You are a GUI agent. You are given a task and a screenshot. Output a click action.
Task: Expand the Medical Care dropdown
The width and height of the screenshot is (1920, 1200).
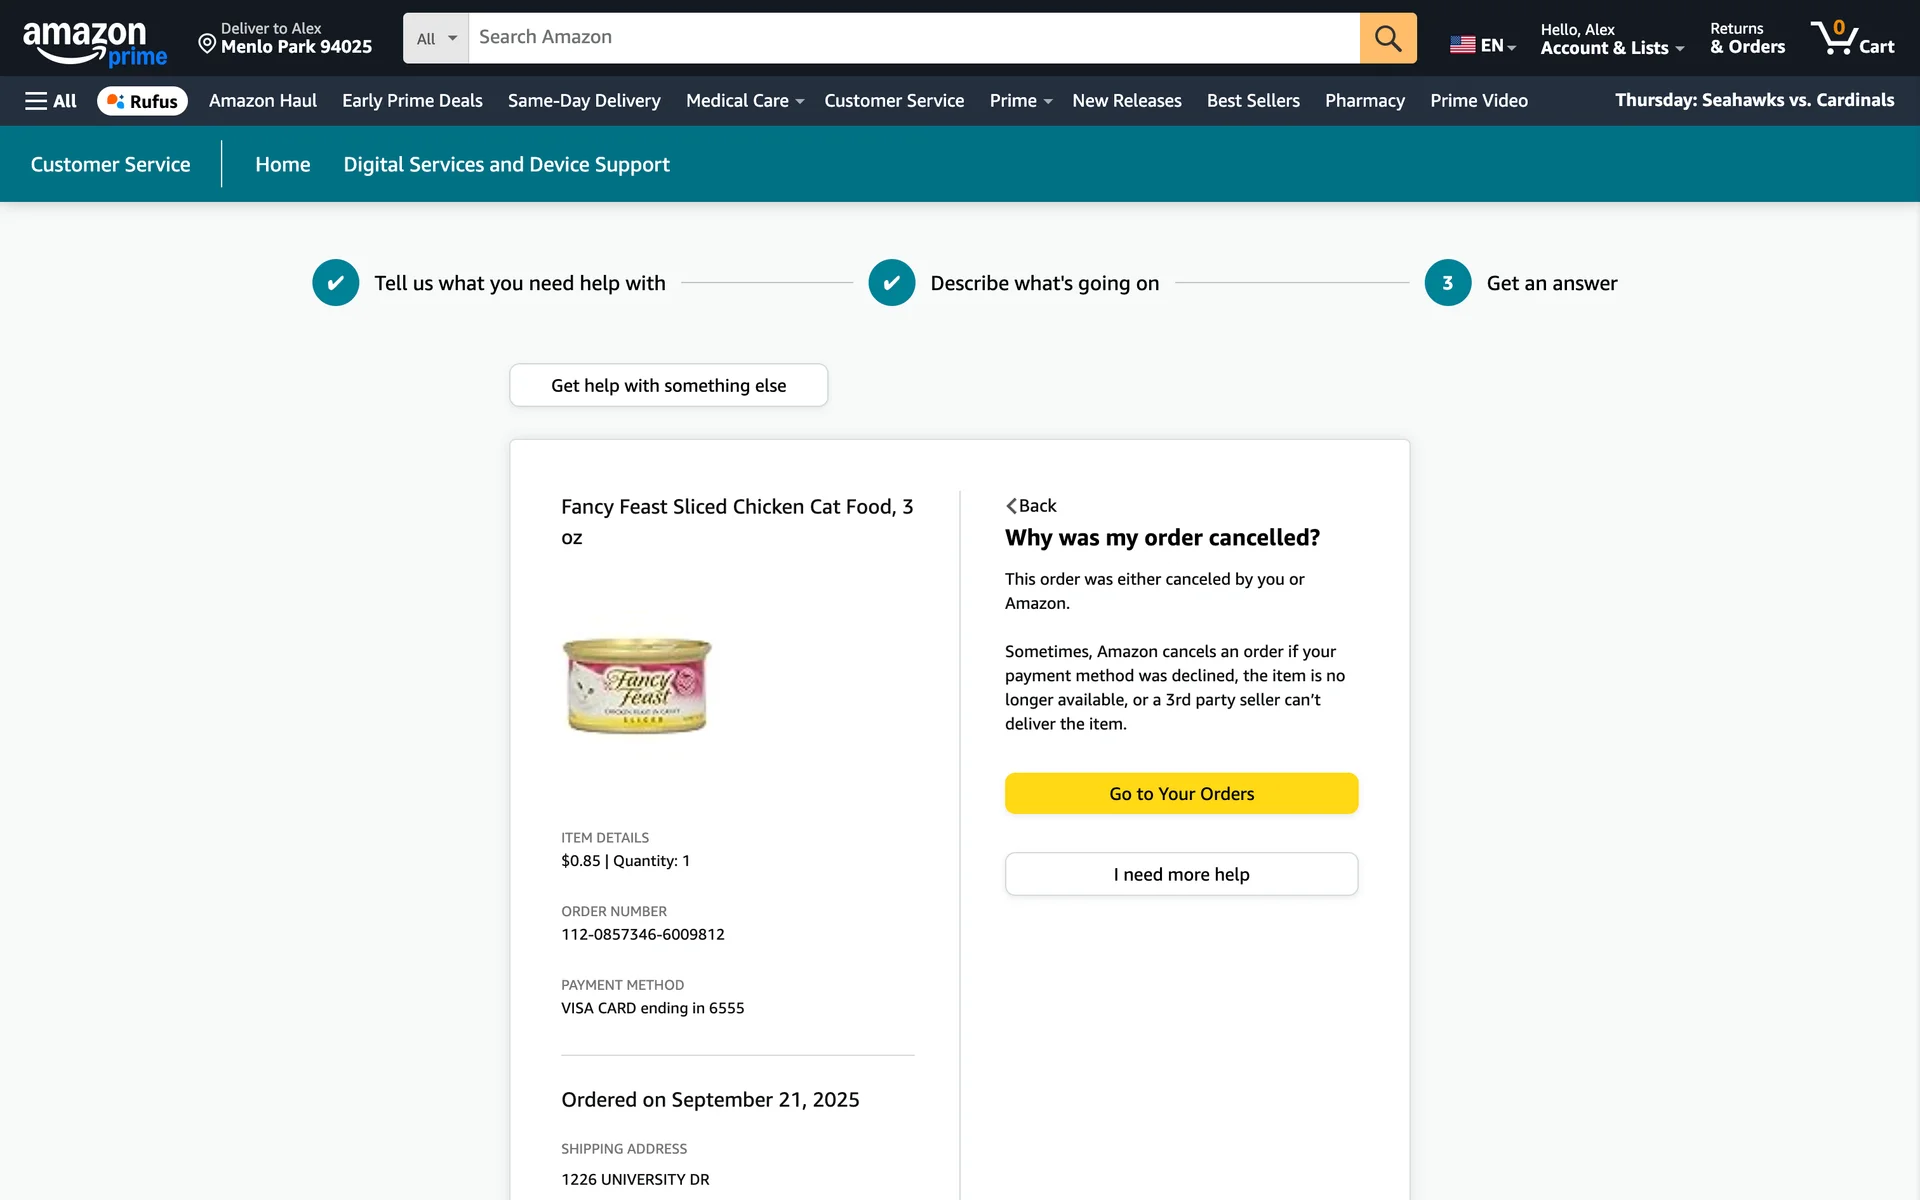point(744,101)
